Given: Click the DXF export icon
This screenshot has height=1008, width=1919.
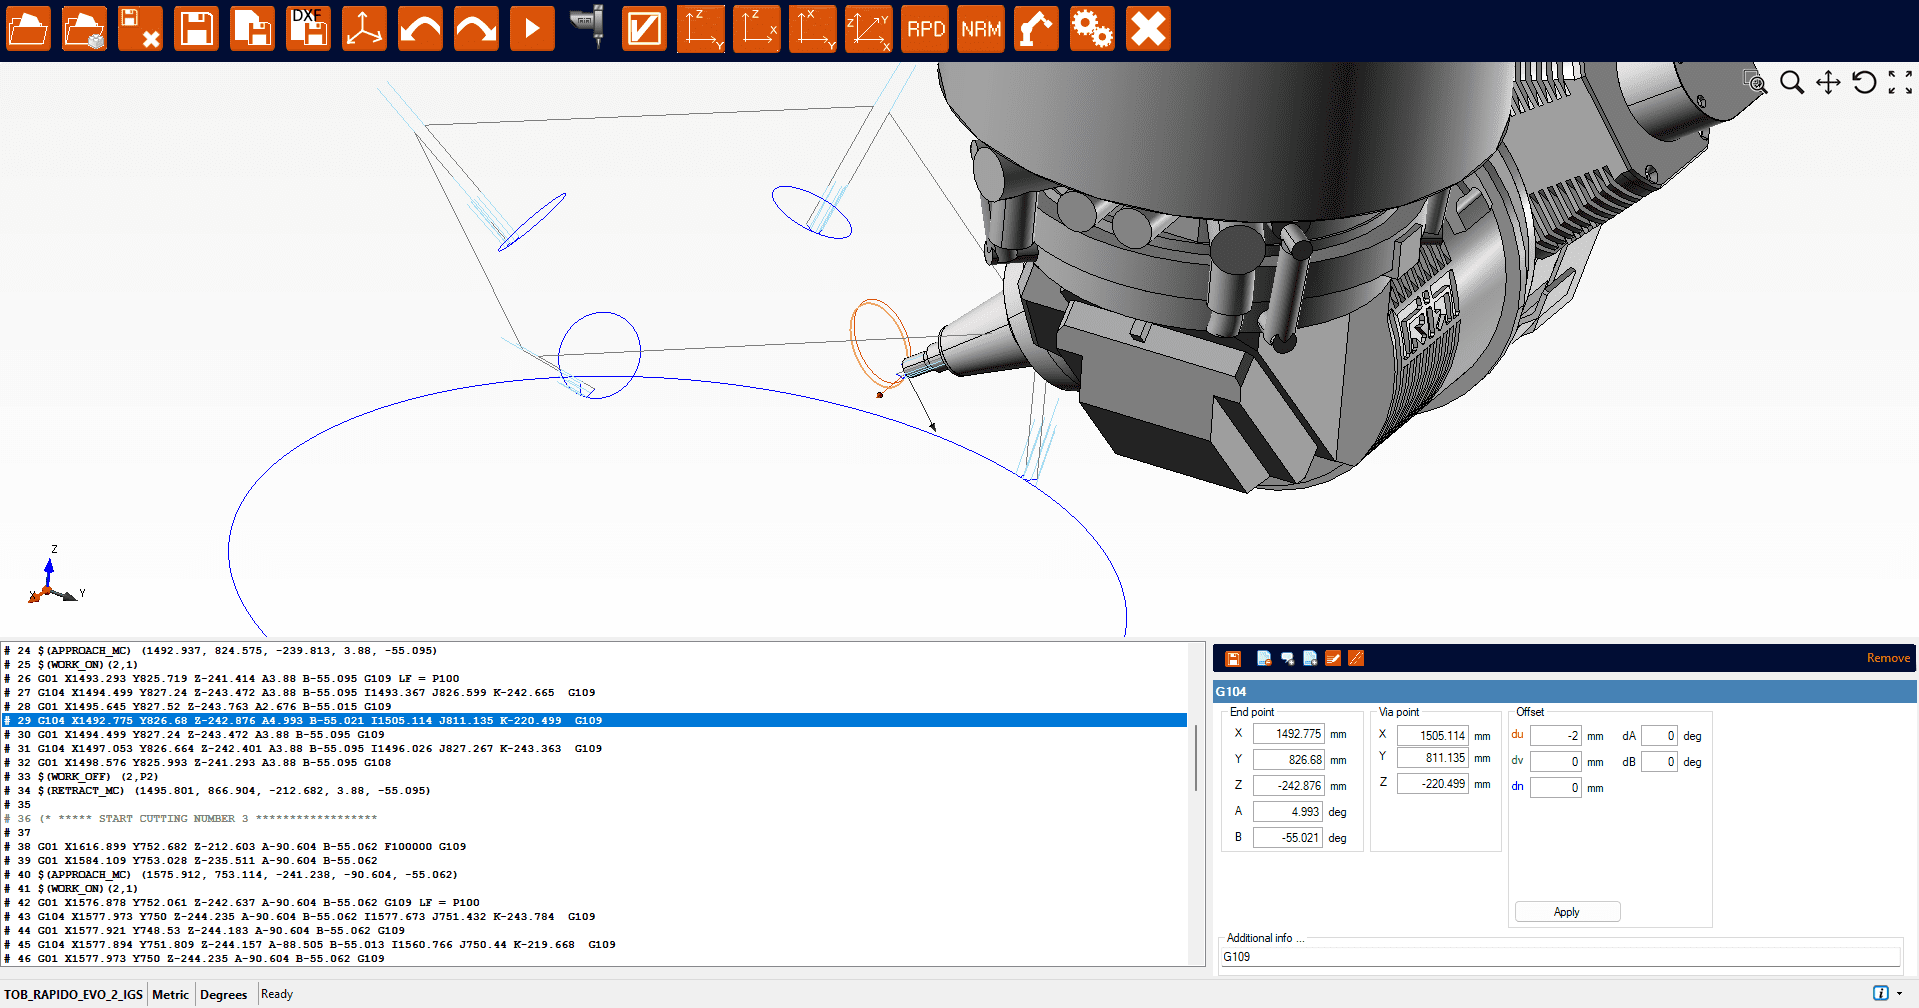Looking at the screenshot, I should (x=308, y=29).
